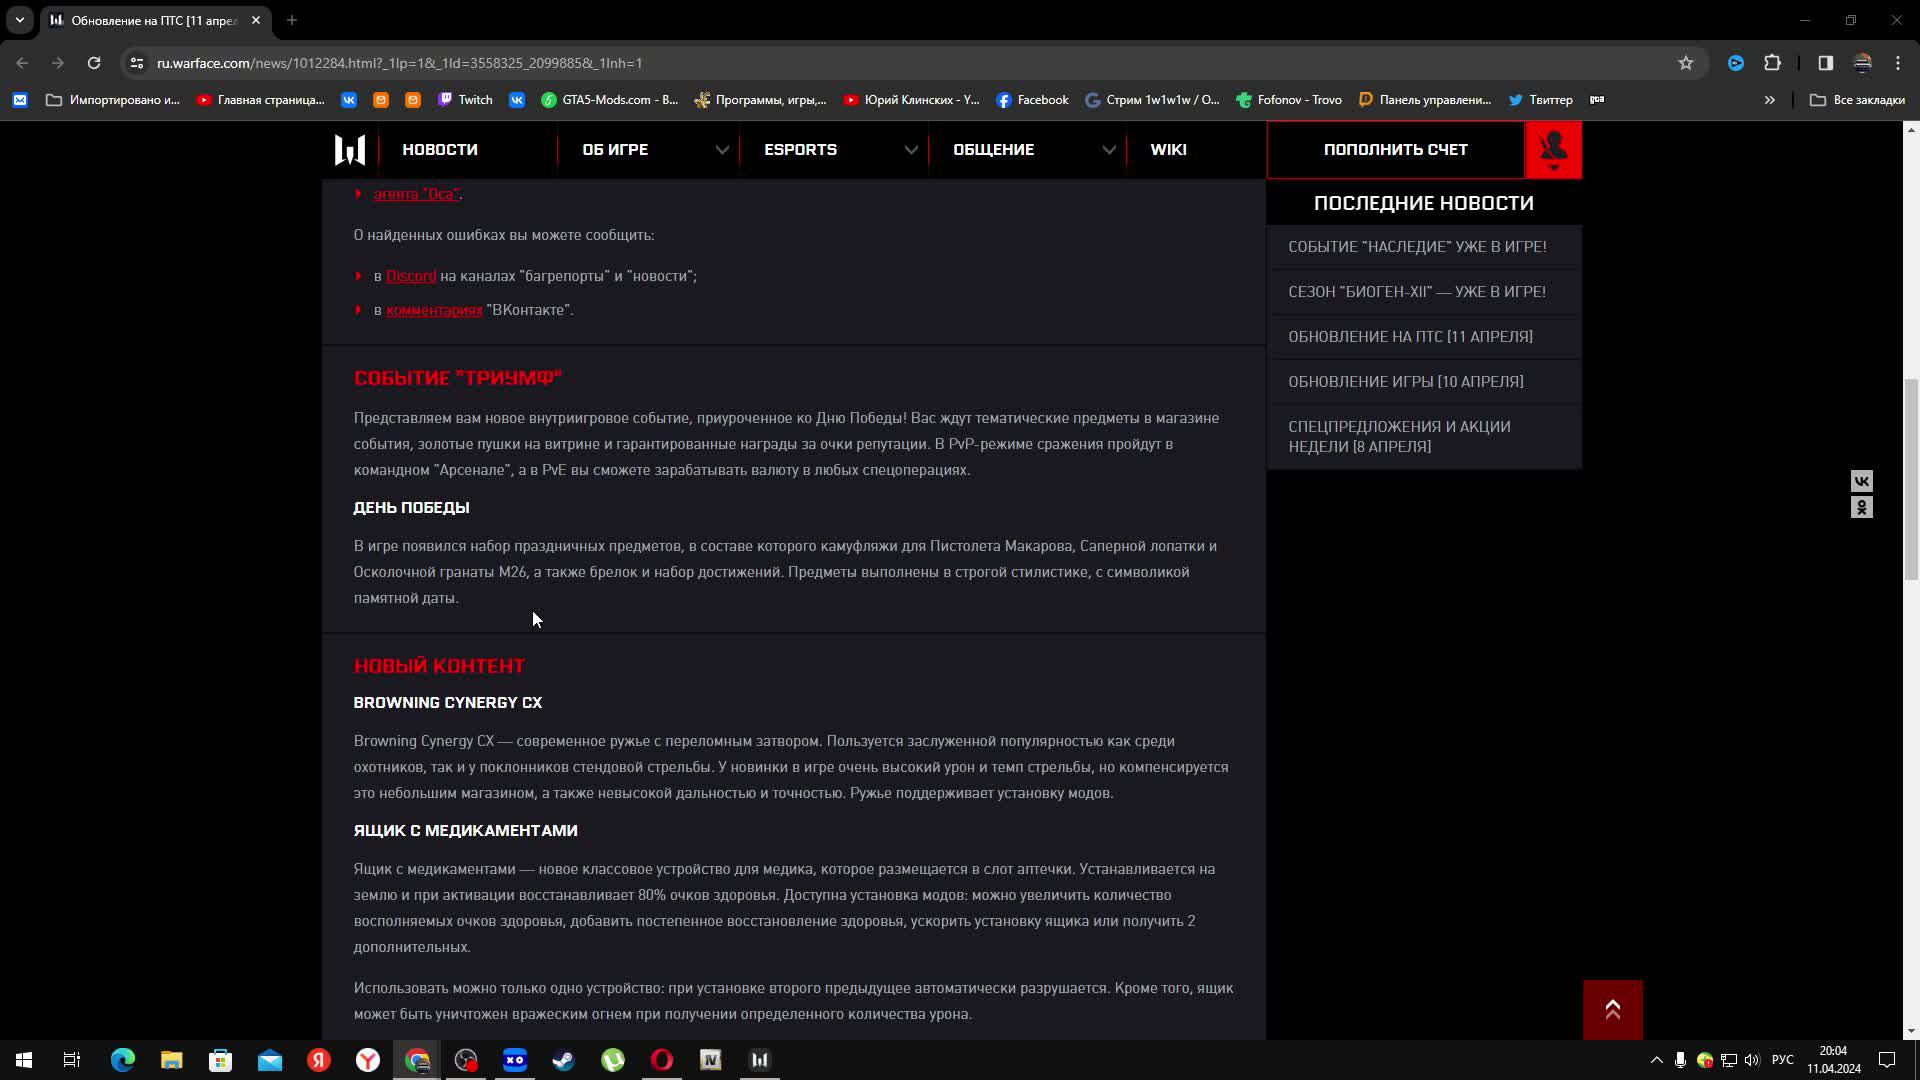Reload the page
Screen dimensions: 1920x1080
[x=94, y=63]
